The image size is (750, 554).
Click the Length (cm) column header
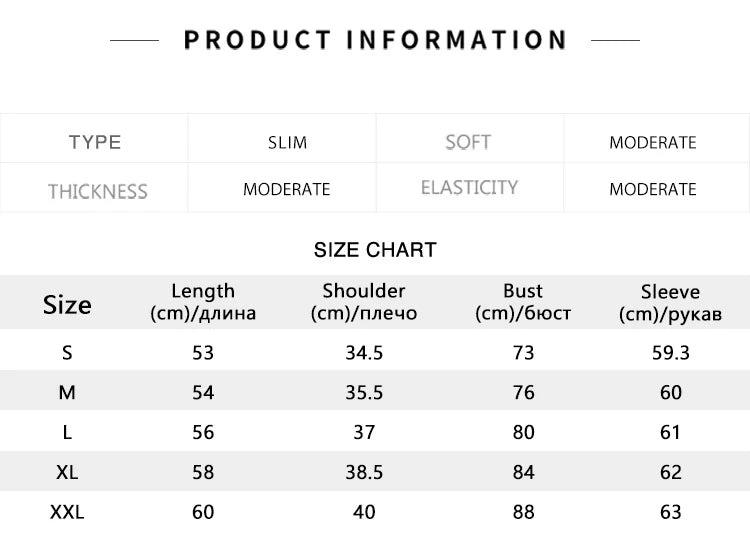tap(203, 302)
